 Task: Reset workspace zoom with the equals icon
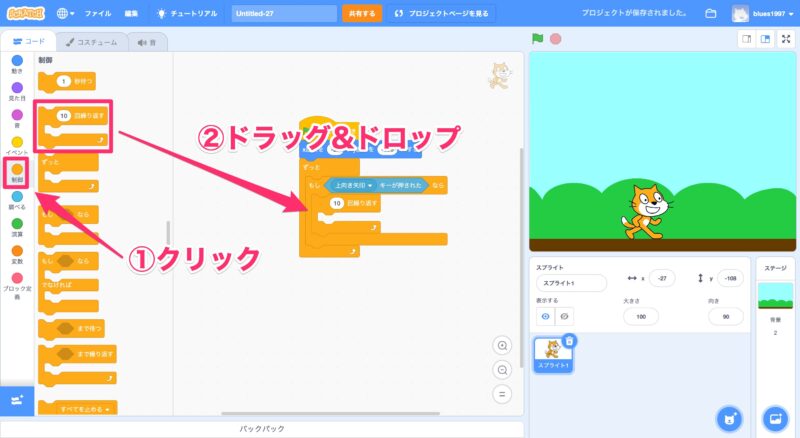[x=503, y=393]
